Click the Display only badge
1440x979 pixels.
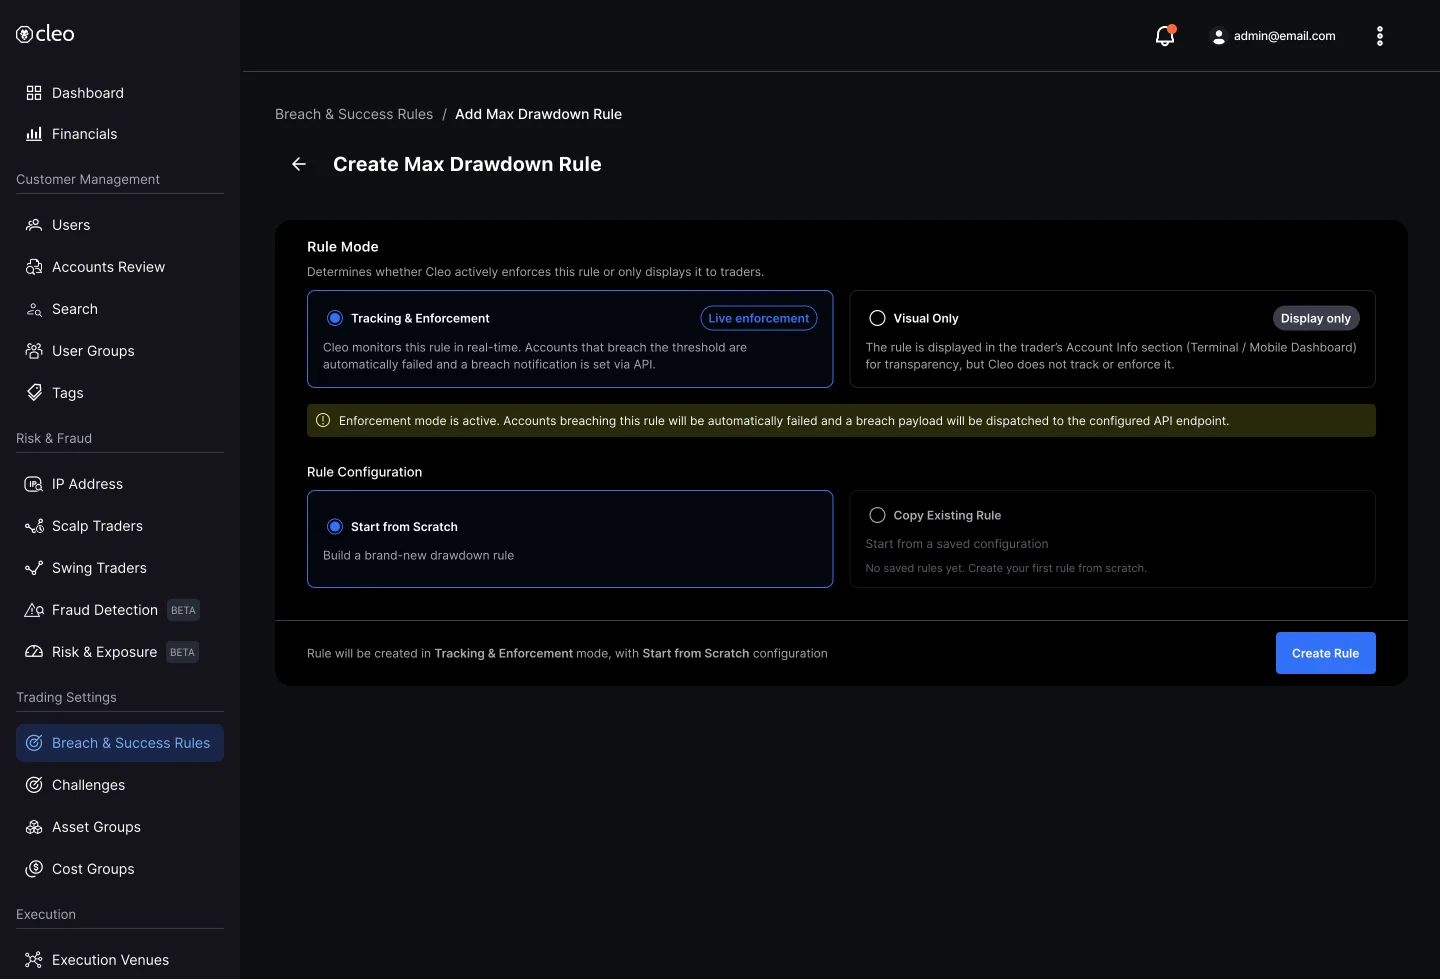coord(1315,318)
